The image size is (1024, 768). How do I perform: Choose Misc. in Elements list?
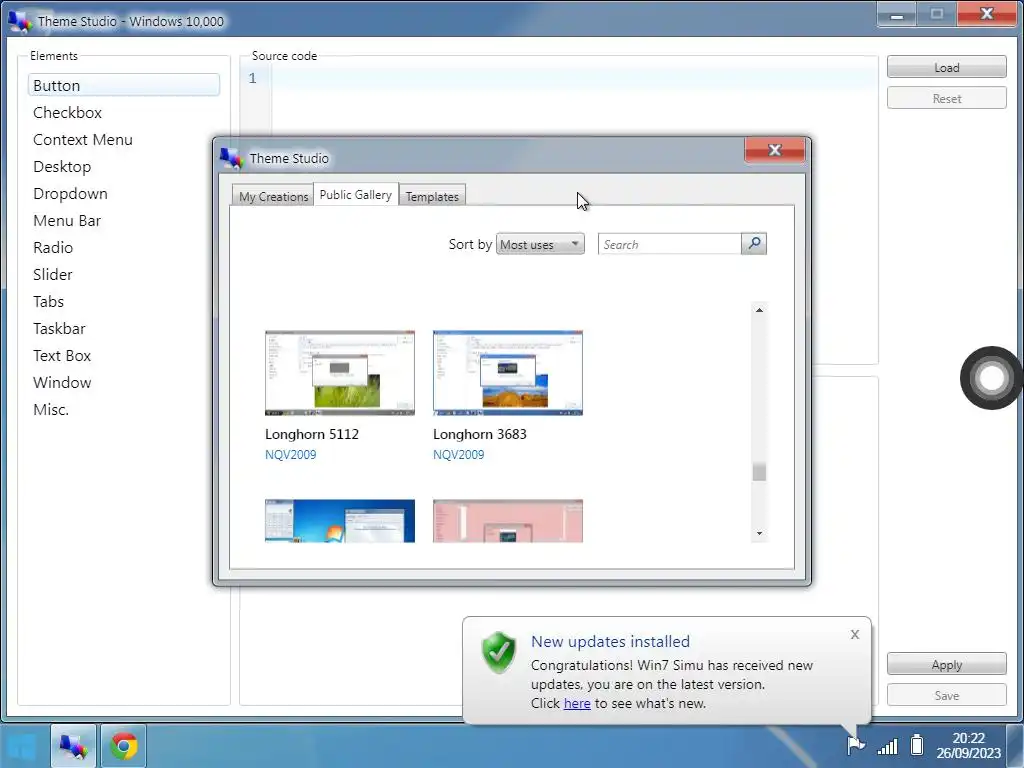[x=123, y=409]
